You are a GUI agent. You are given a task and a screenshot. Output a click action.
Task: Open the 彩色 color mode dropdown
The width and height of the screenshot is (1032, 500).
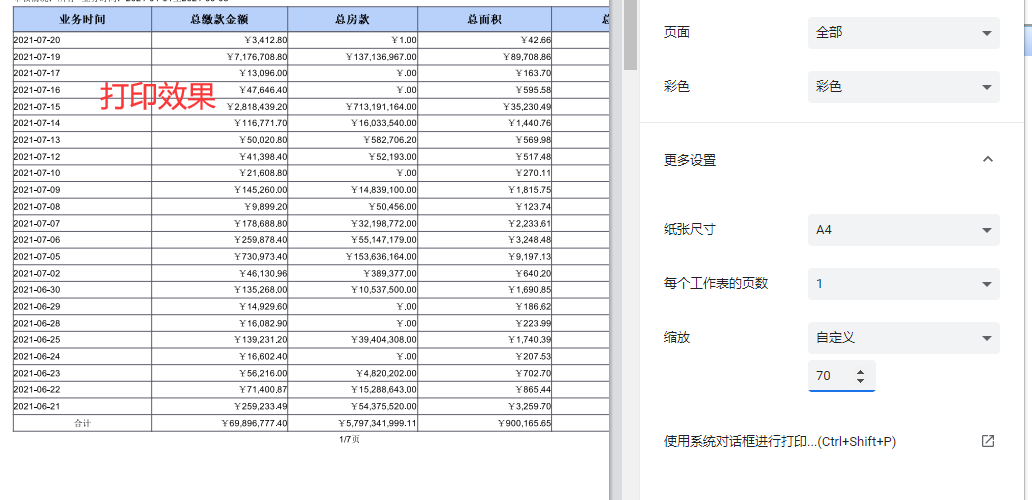point(904,87)
